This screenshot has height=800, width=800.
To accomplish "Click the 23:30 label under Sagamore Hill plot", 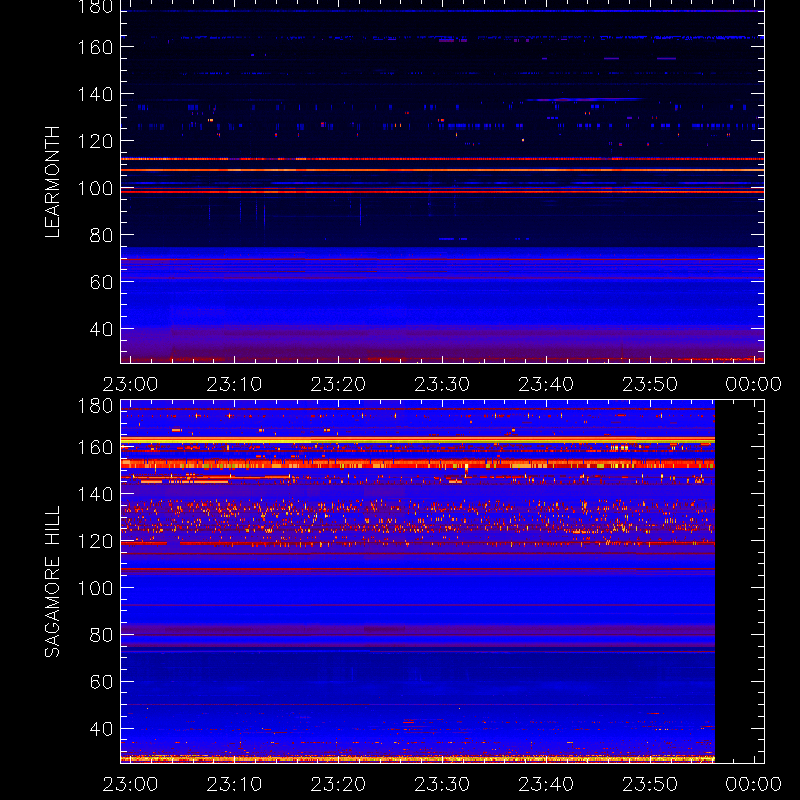I will [x=442, y=784].
